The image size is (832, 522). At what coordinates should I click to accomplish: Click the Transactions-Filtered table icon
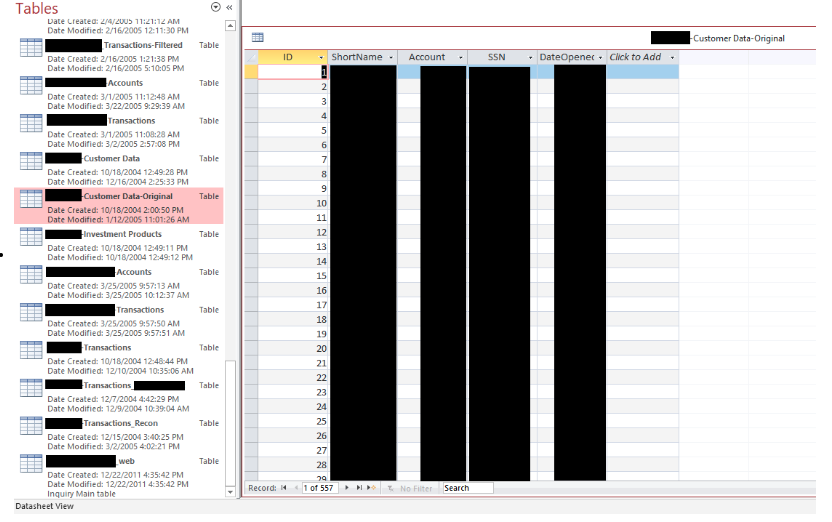tap(31, 46)
